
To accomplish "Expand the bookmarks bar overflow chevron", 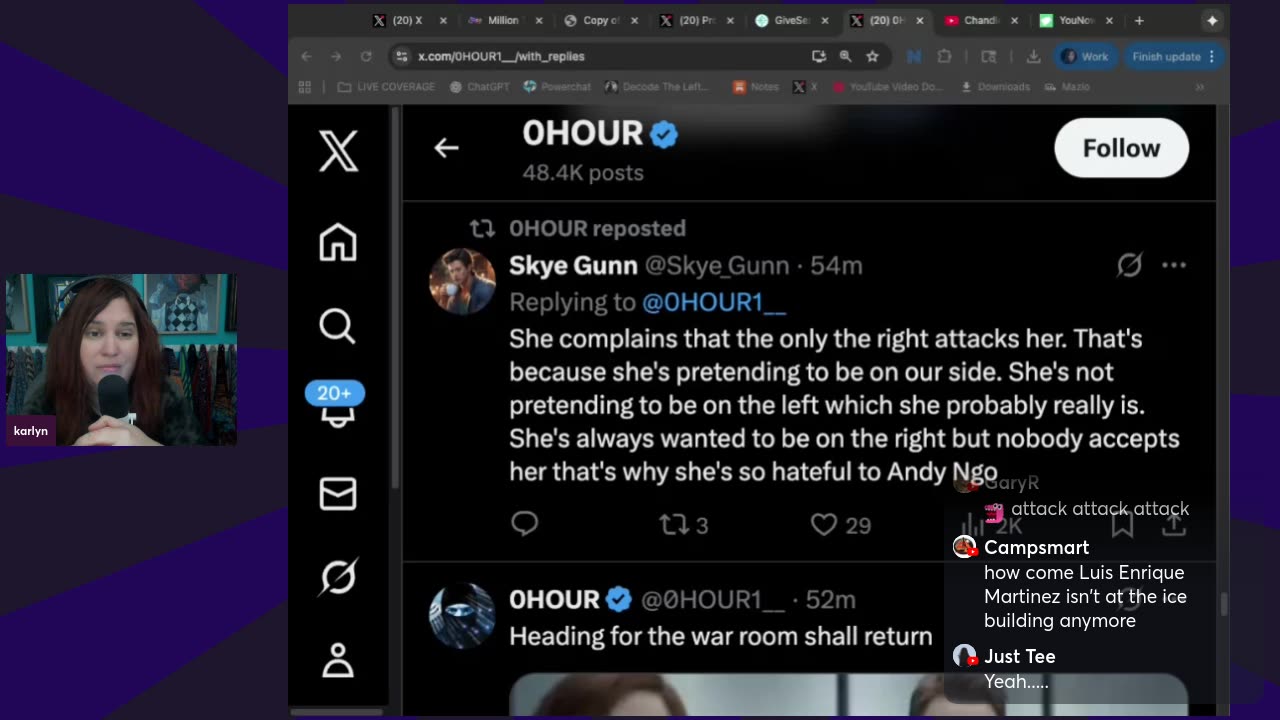I will tap(1200, 87).
